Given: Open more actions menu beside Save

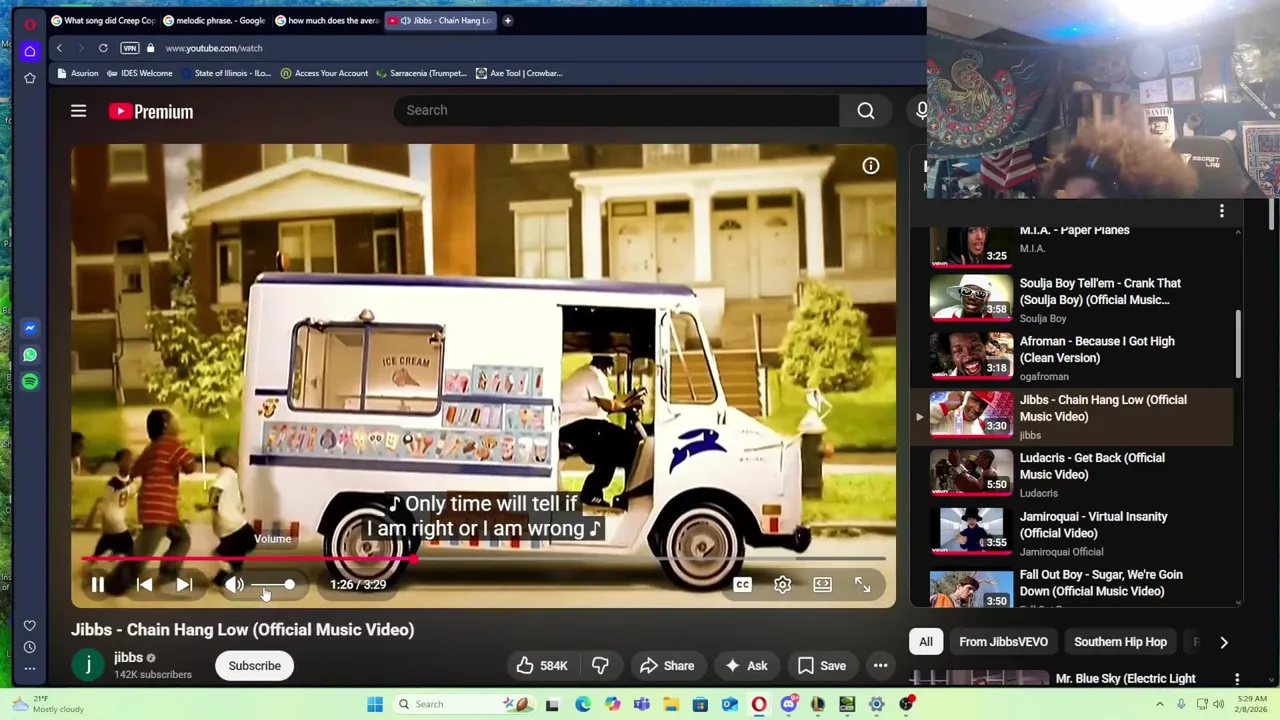Looking at the screenshot, I should 880,666.
